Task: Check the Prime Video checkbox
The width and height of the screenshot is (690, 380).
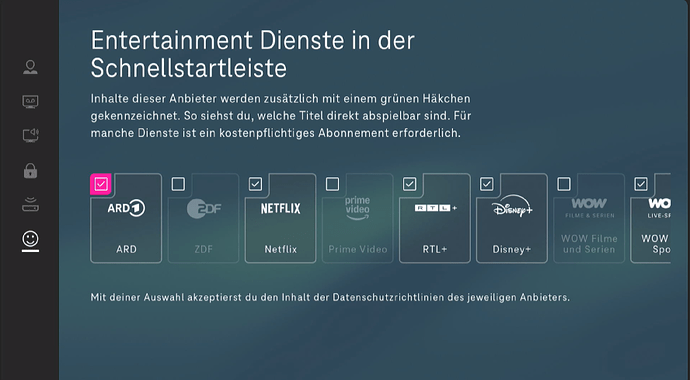Action: [332, 184]
